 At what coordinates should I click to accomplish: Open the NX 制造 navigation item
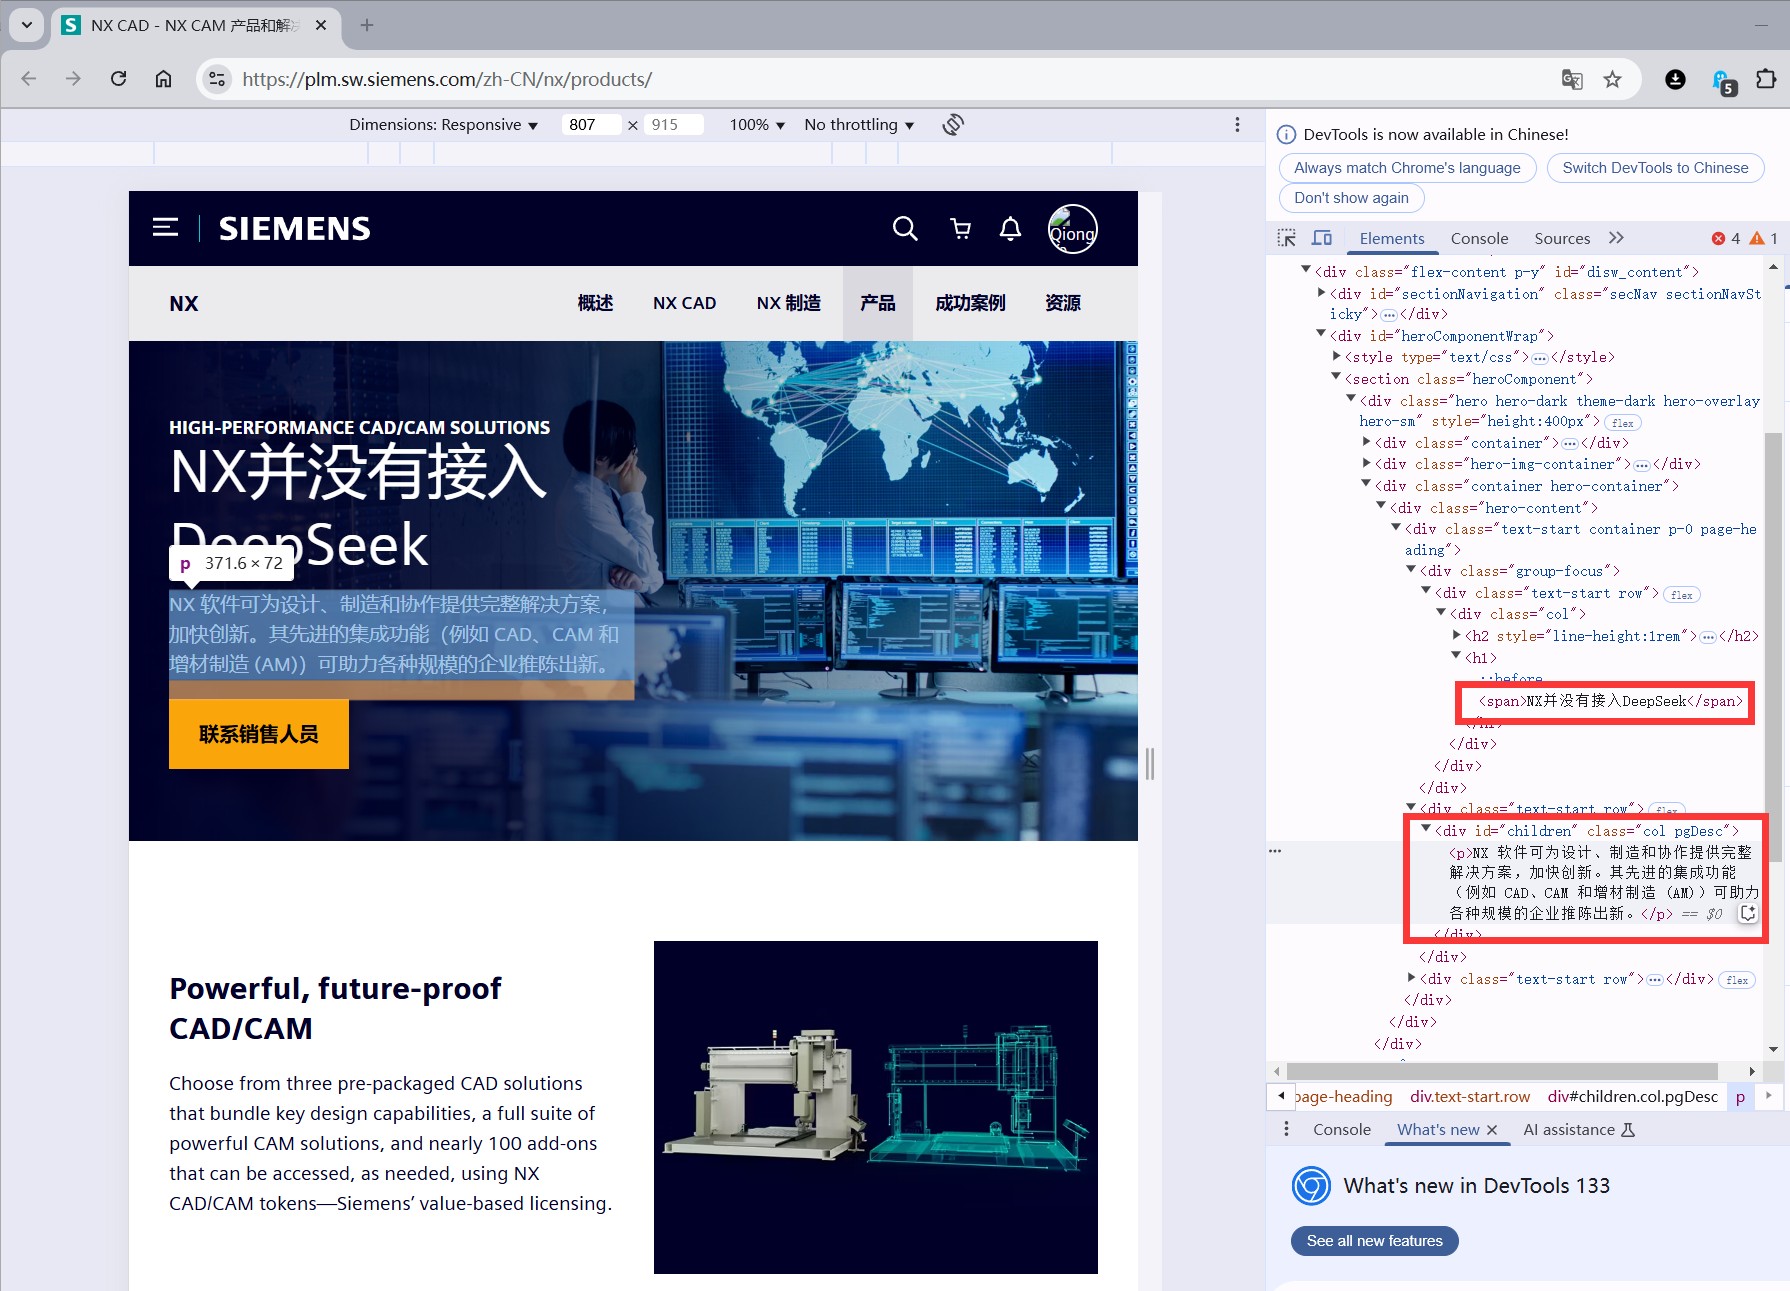point(788,303)
